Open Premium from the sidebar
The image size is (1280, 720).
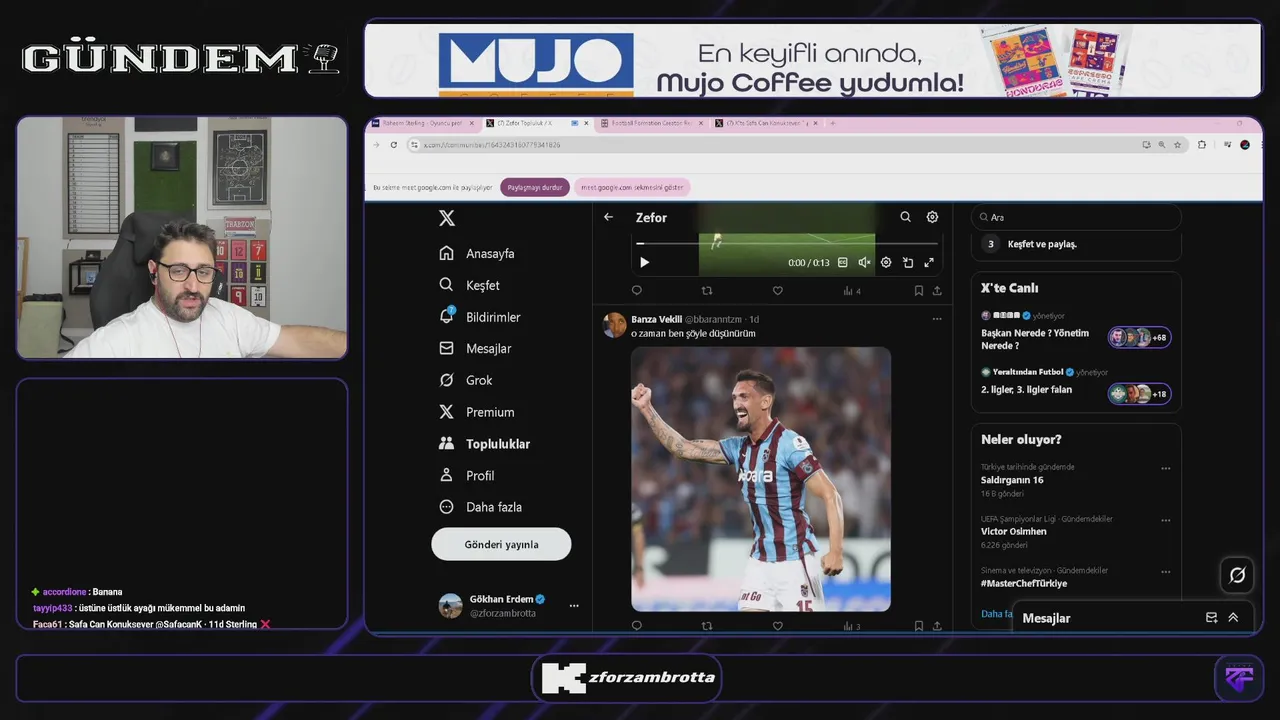[x=477, y=412]
